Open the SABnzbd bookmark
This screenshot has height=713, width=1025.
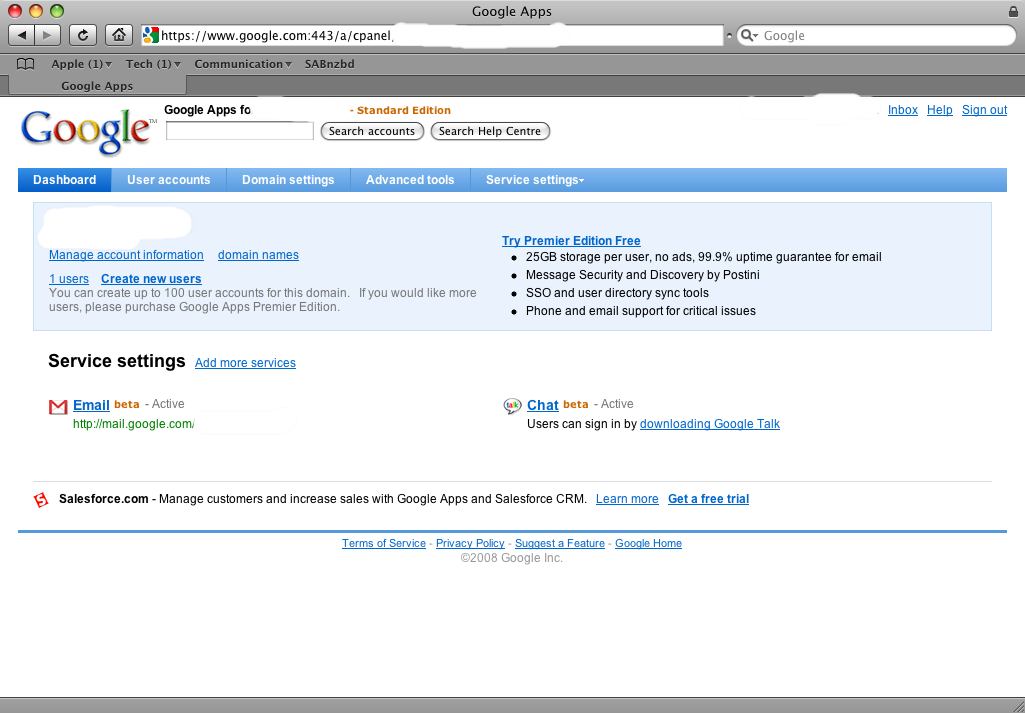[329, 64]
